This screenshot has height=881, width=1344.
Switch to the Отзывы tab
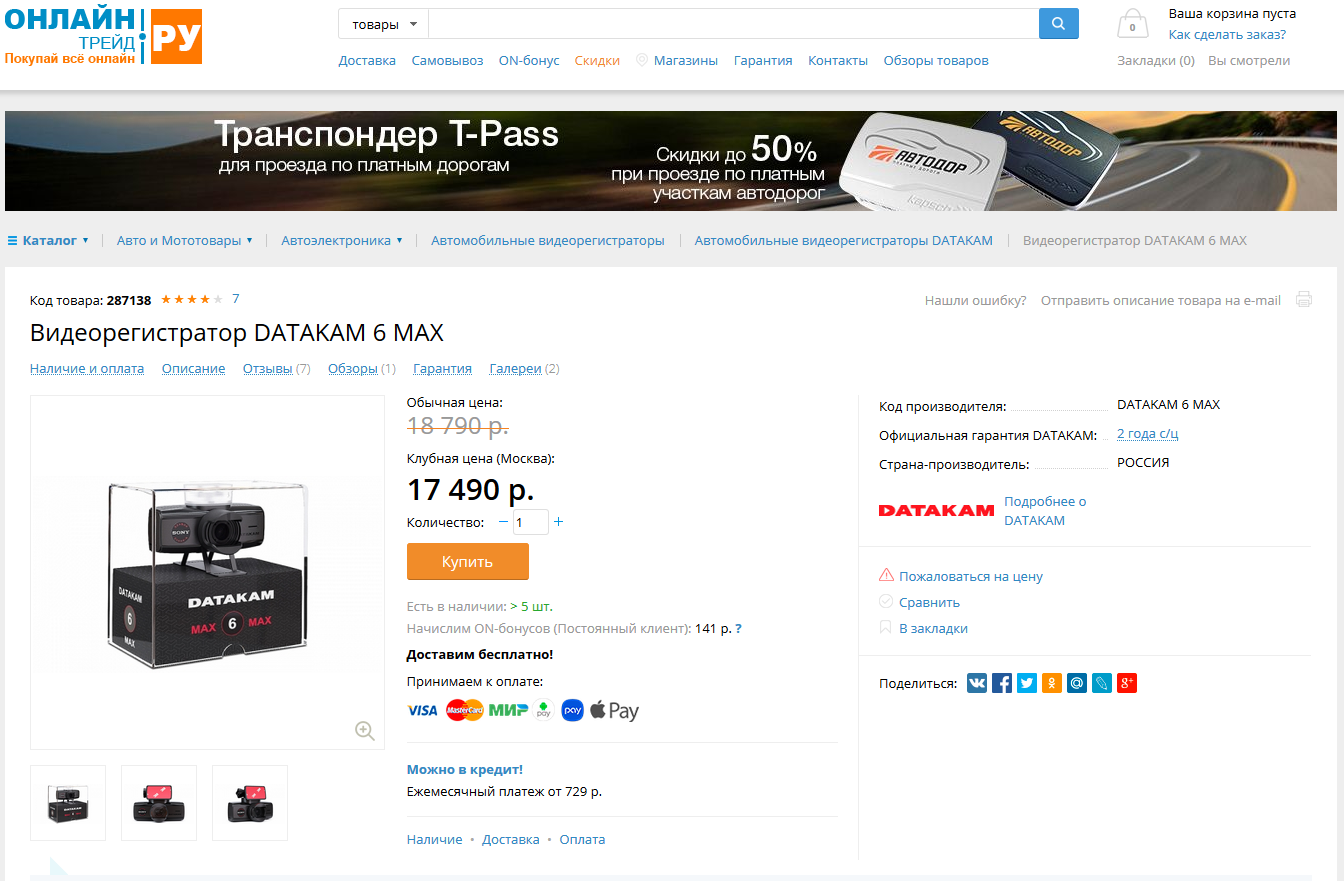click(268, 368)
